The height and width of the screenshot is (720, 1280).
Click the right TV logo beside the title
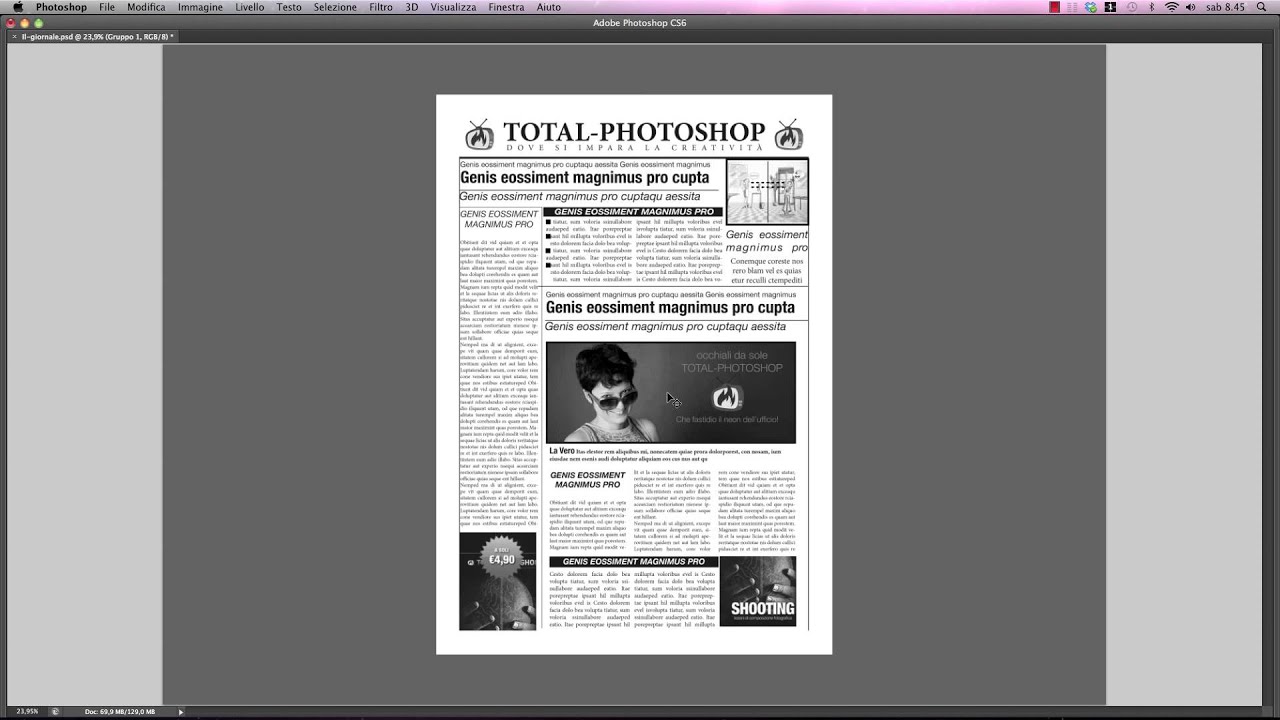point(789,134)
